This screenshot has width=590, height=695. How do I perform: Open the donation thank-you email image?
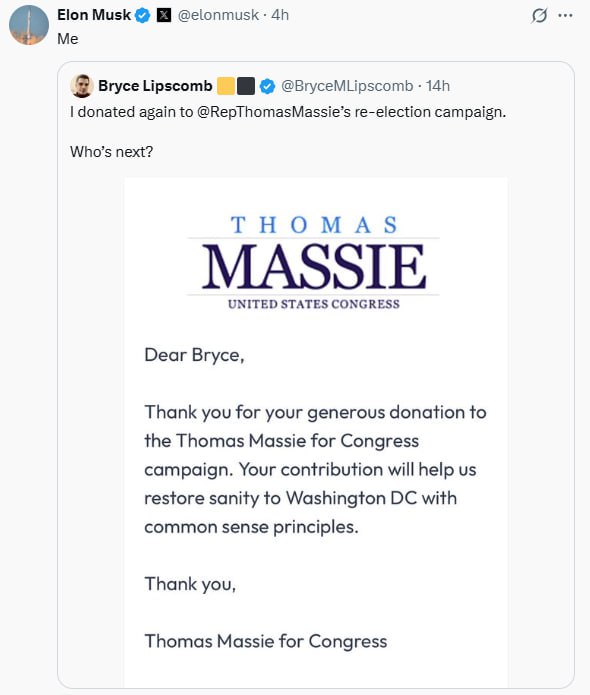click(x=316, y=432)
